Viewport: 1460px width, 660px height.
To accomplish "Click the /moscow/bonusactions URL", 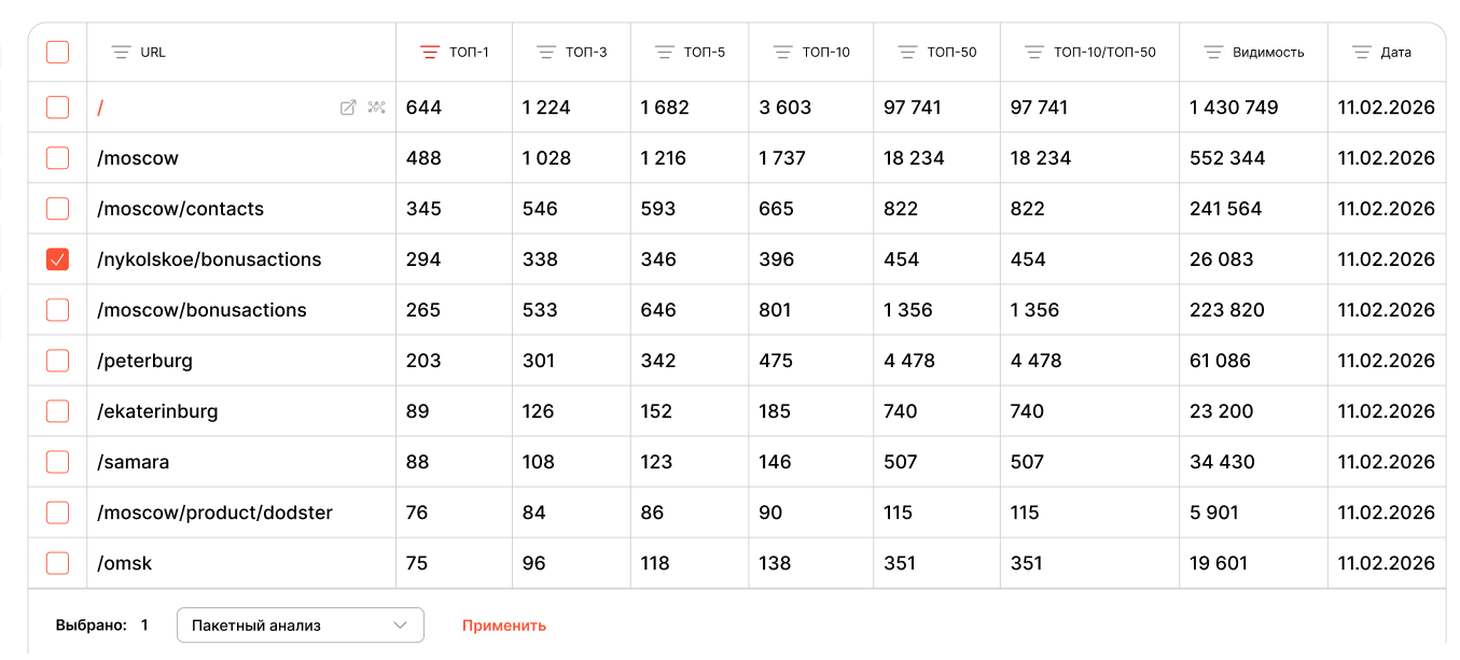I will click(202, 310).
